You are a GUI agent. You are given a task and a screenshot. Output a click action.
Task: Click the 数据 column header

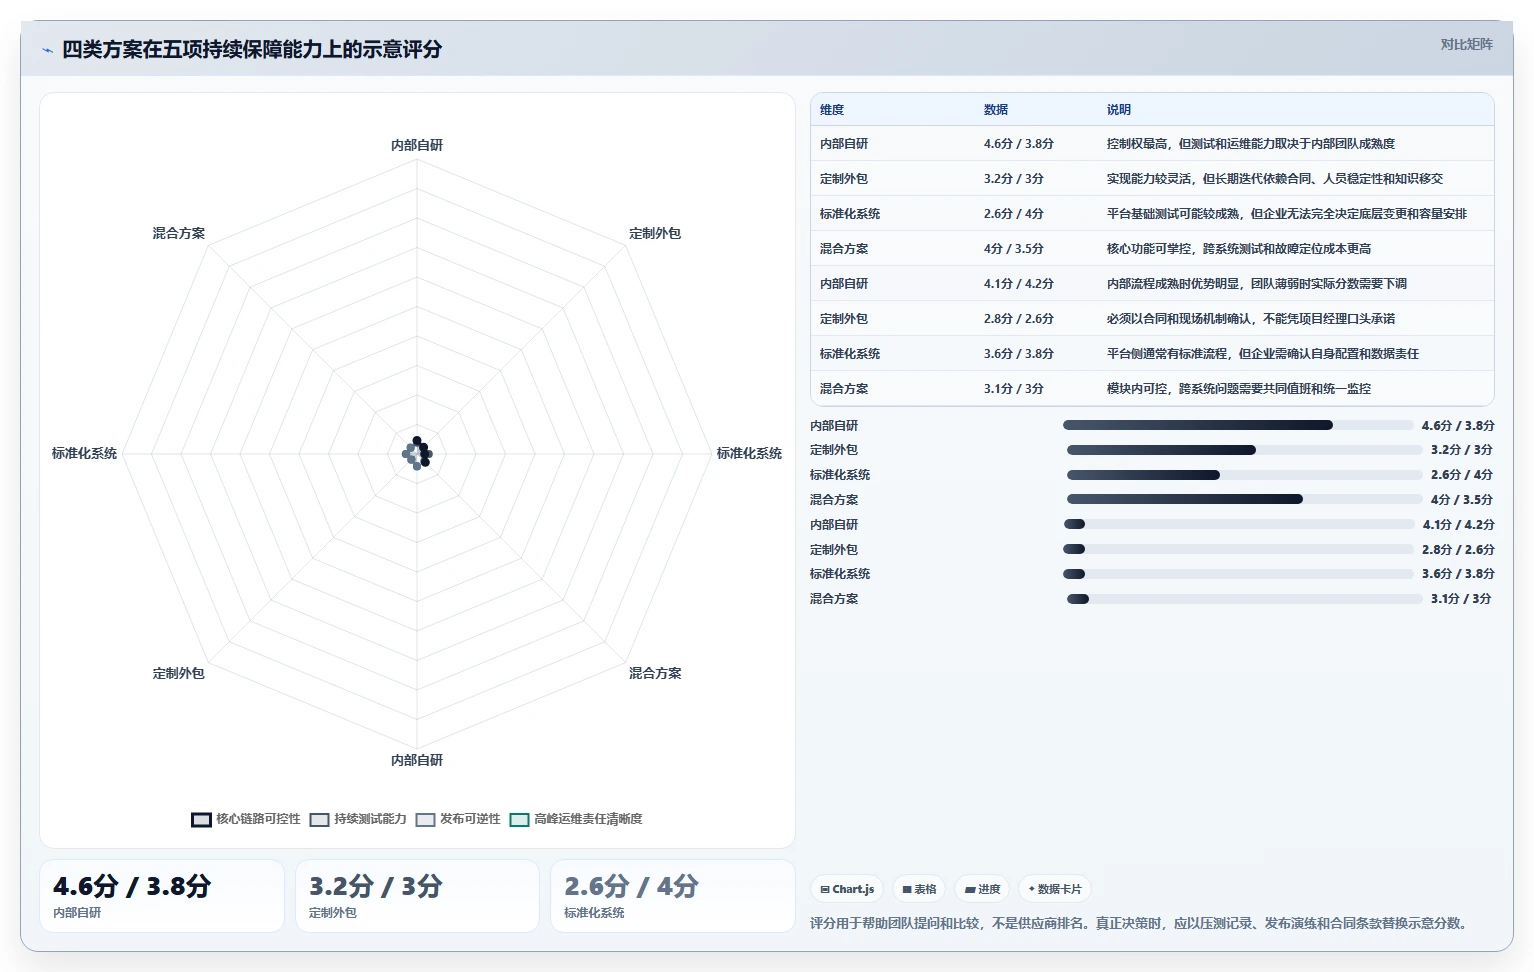996,110
